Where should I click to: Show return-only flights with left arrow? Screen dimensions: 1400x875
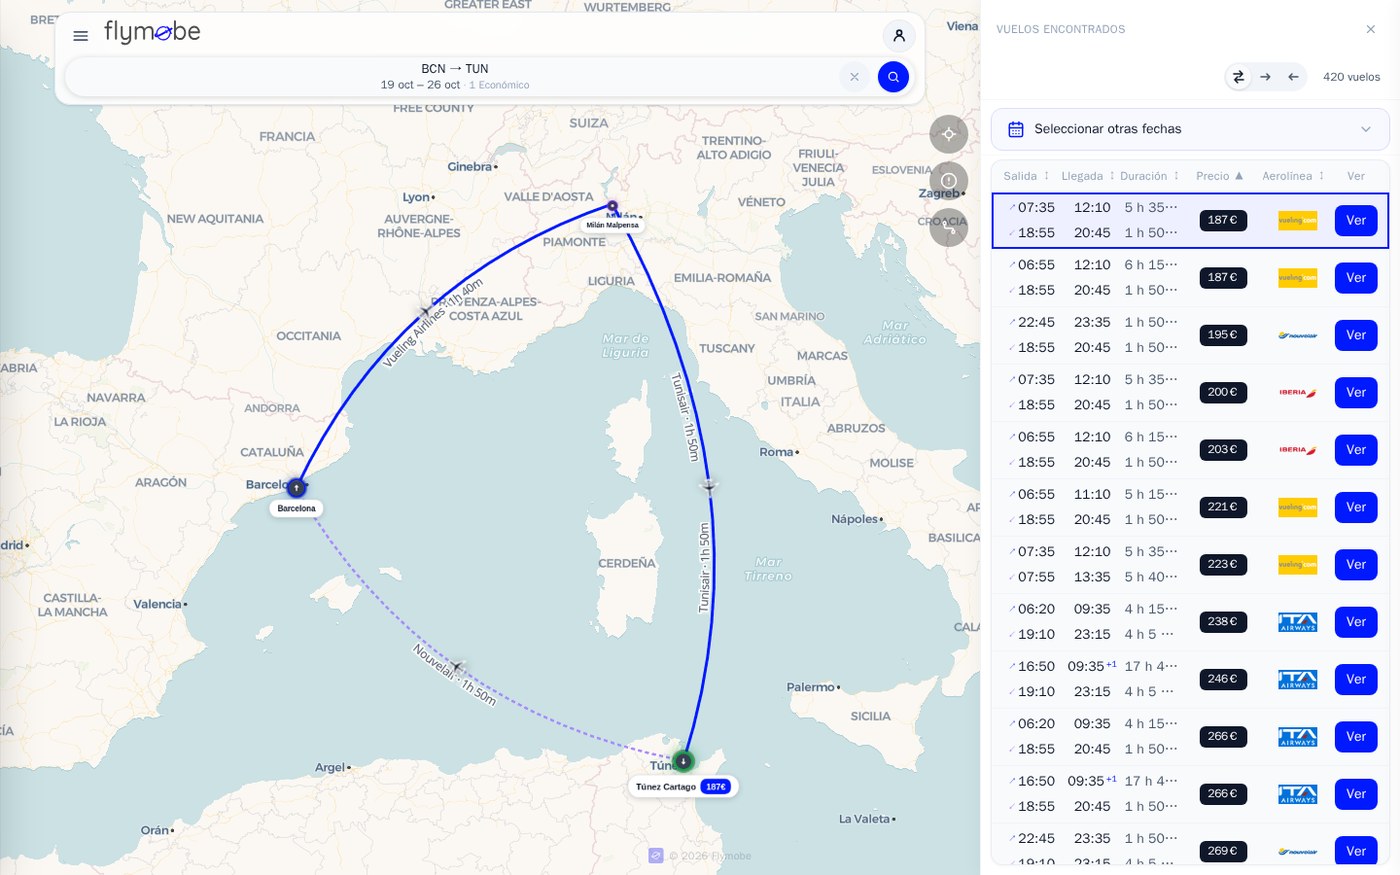coord(1293,77)
